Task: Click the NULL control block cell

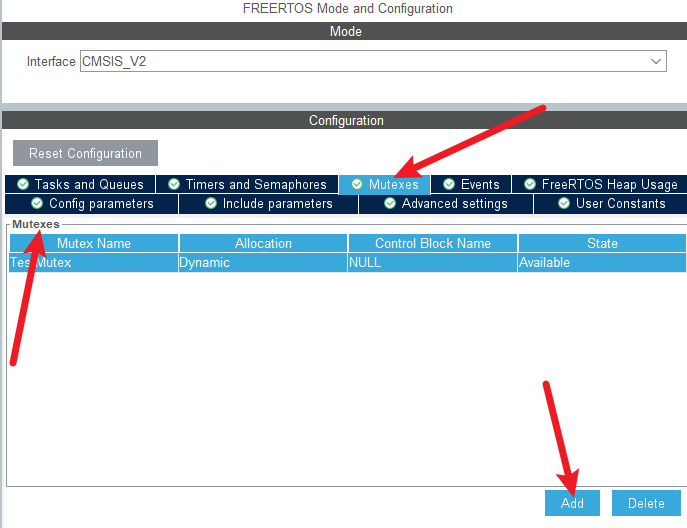Action: [x=432, y=262]
